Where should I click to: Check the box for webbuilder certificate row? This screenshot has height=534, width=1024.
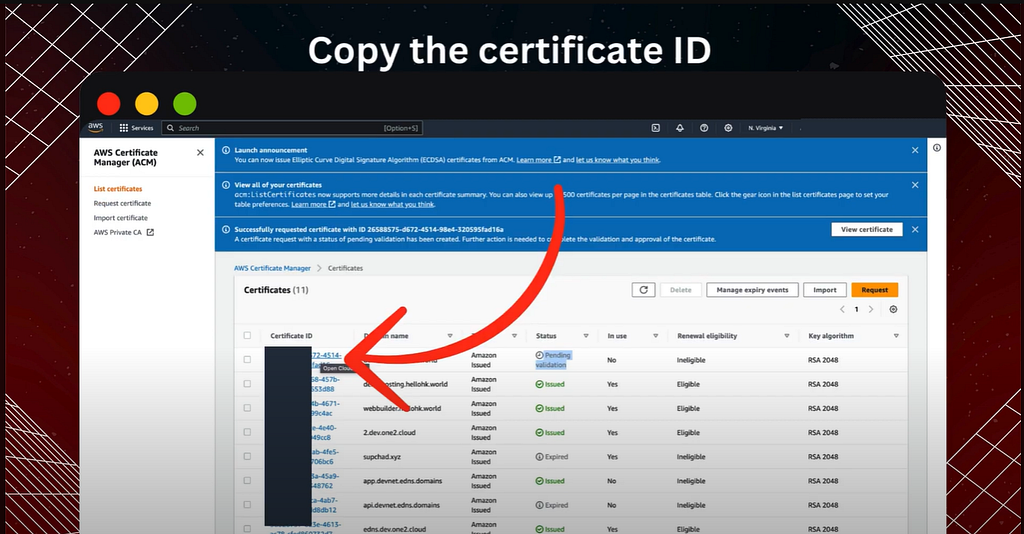247,408
